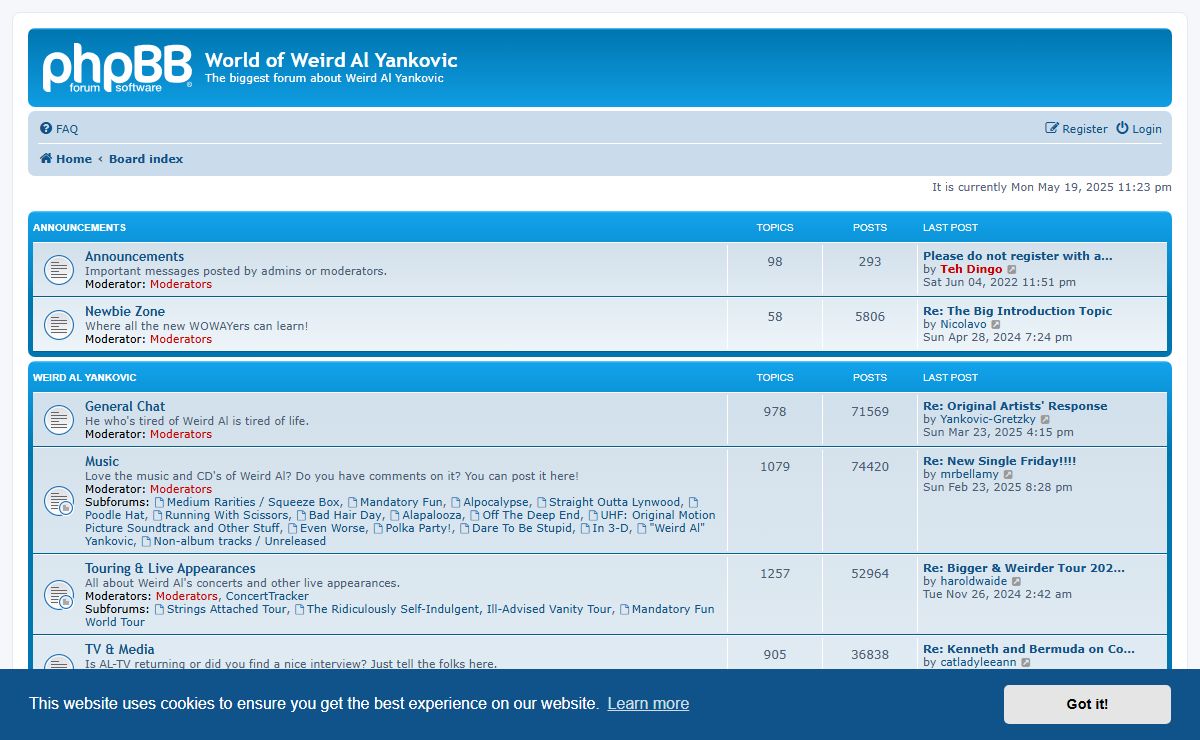1200x740 pixels.
Task: View latest post icon next to Yankovic-Gretzky
Action: pyautogui.click(x=1046, y=420)
